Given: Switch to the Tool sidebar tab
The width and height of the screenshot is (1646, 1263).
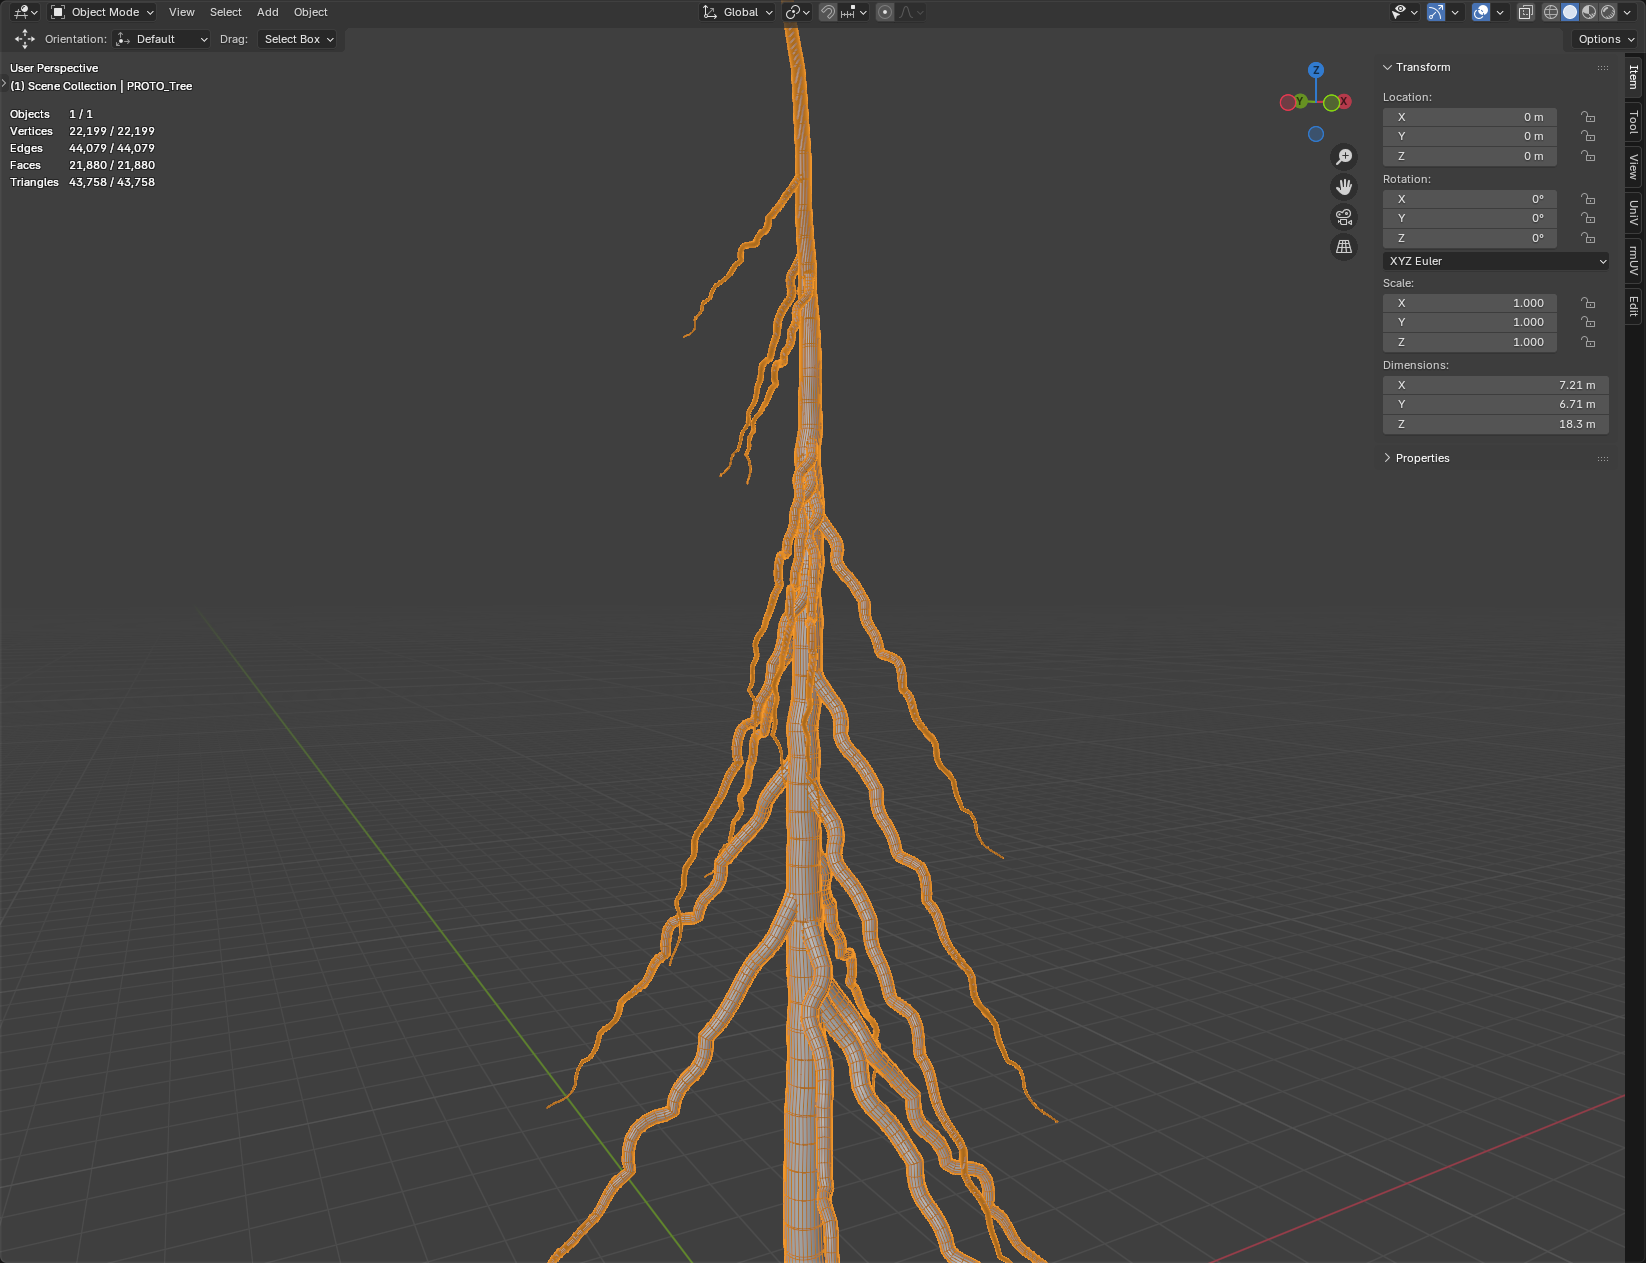Looking at the screenshot, I should [x=1634, y=122].
